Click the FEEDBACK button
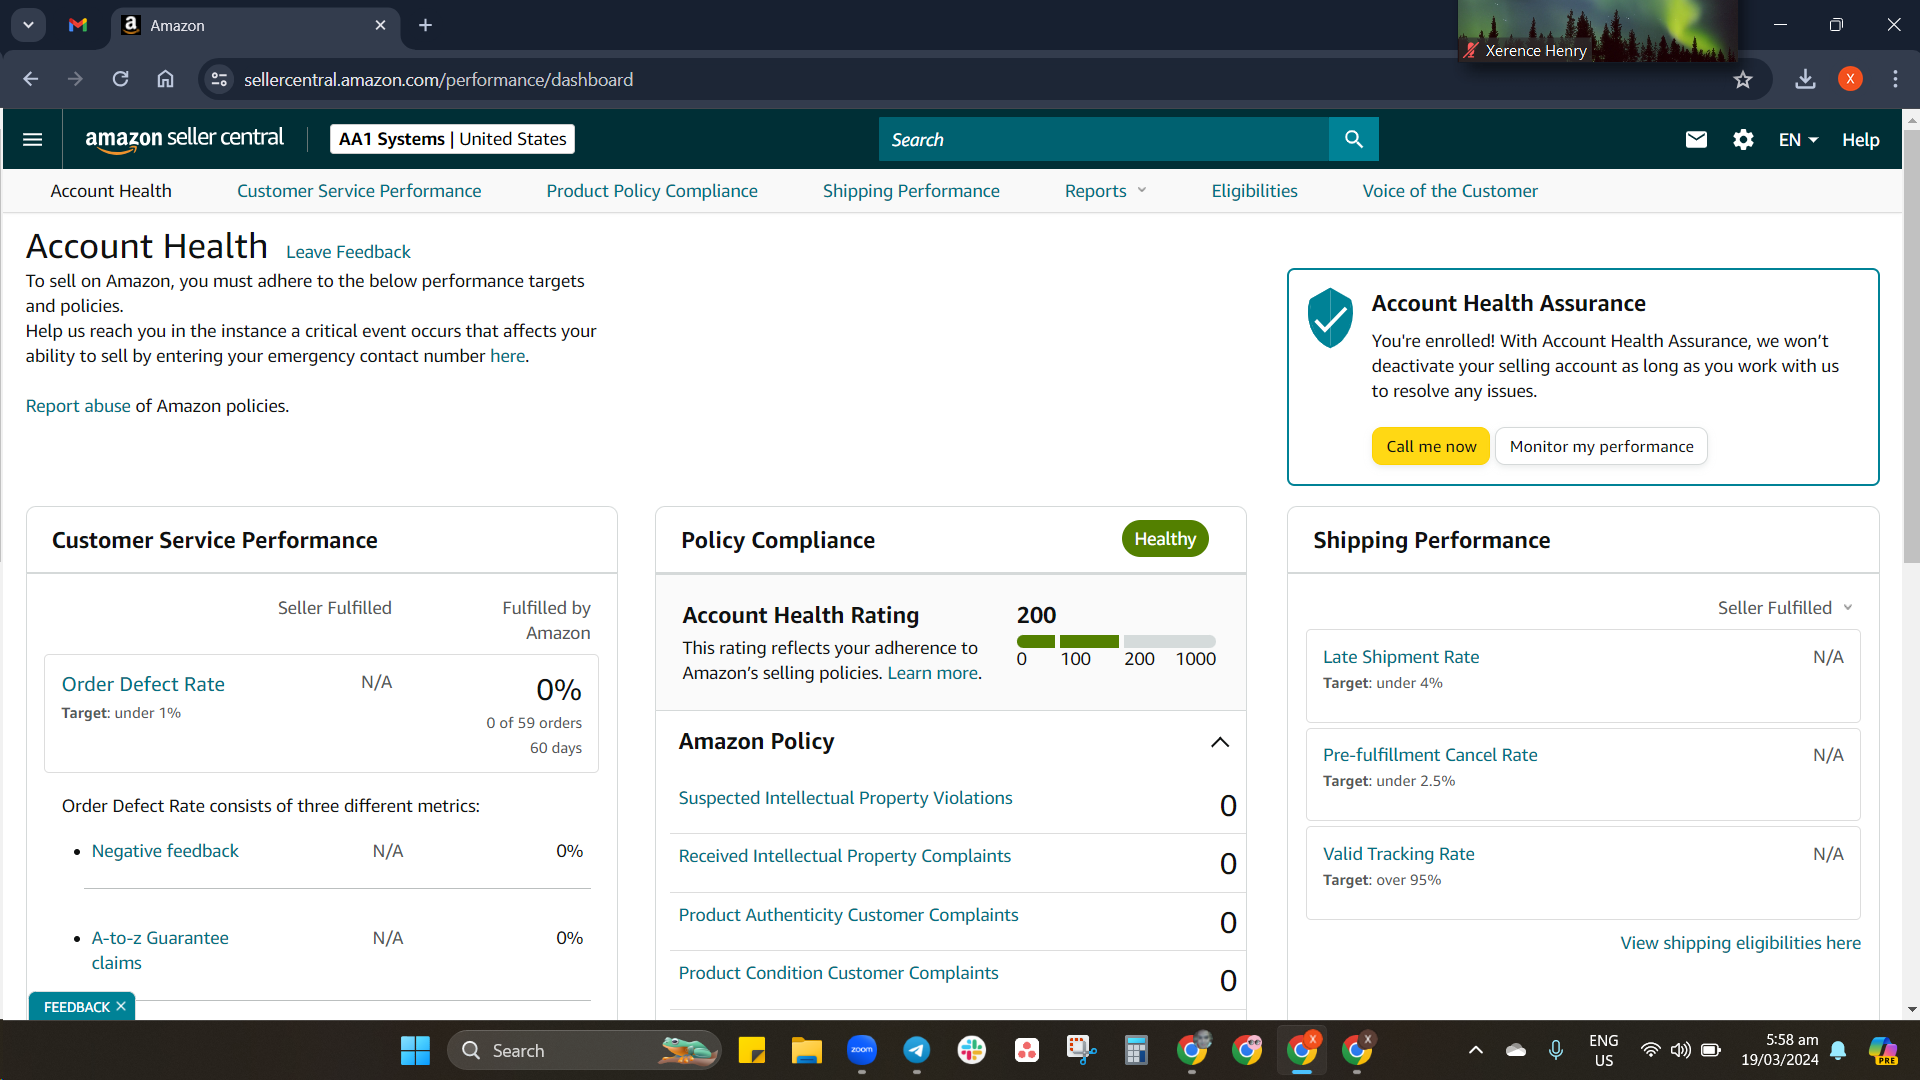This screenshot has height=1080, width=1920. click(76, 1007)
